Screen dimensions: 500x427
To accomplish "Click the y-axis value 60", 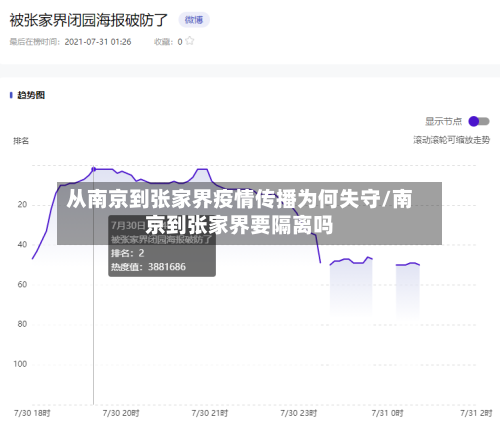I will [22, 284].
